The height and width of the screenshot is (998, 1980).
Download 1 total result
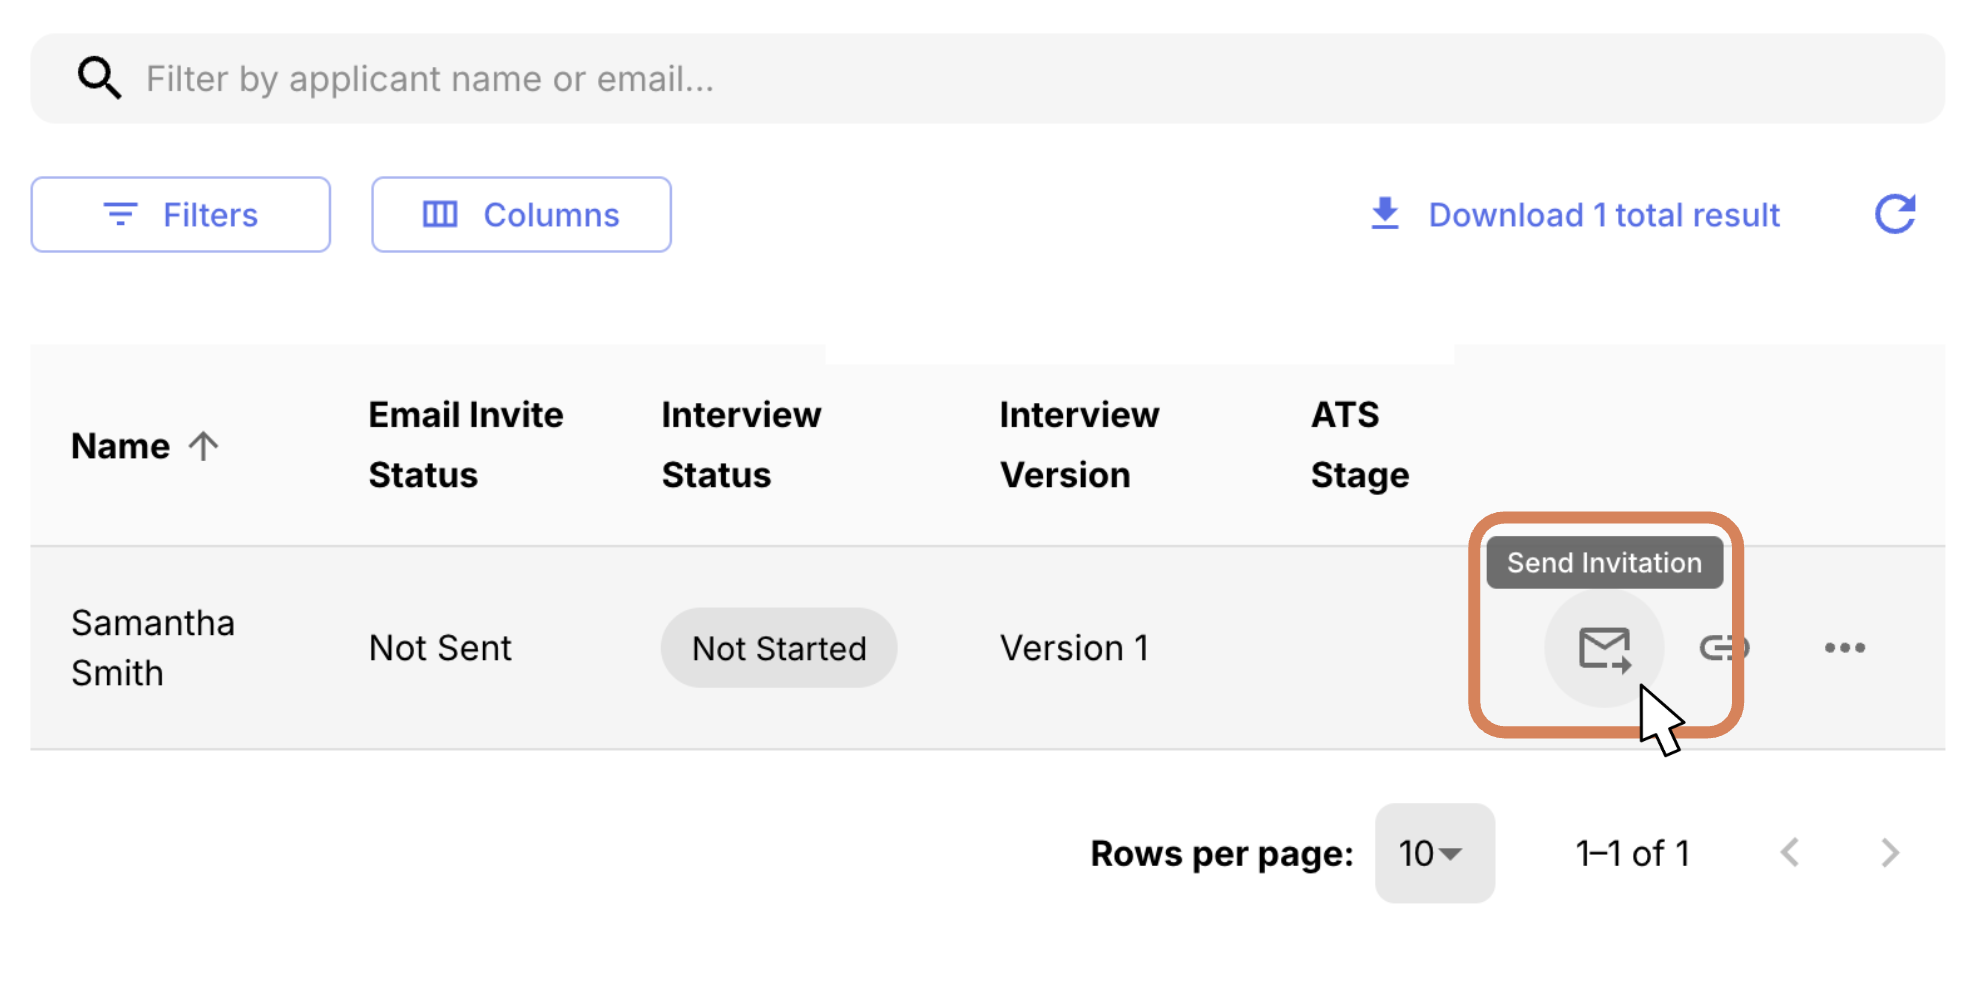(1603, 215)
